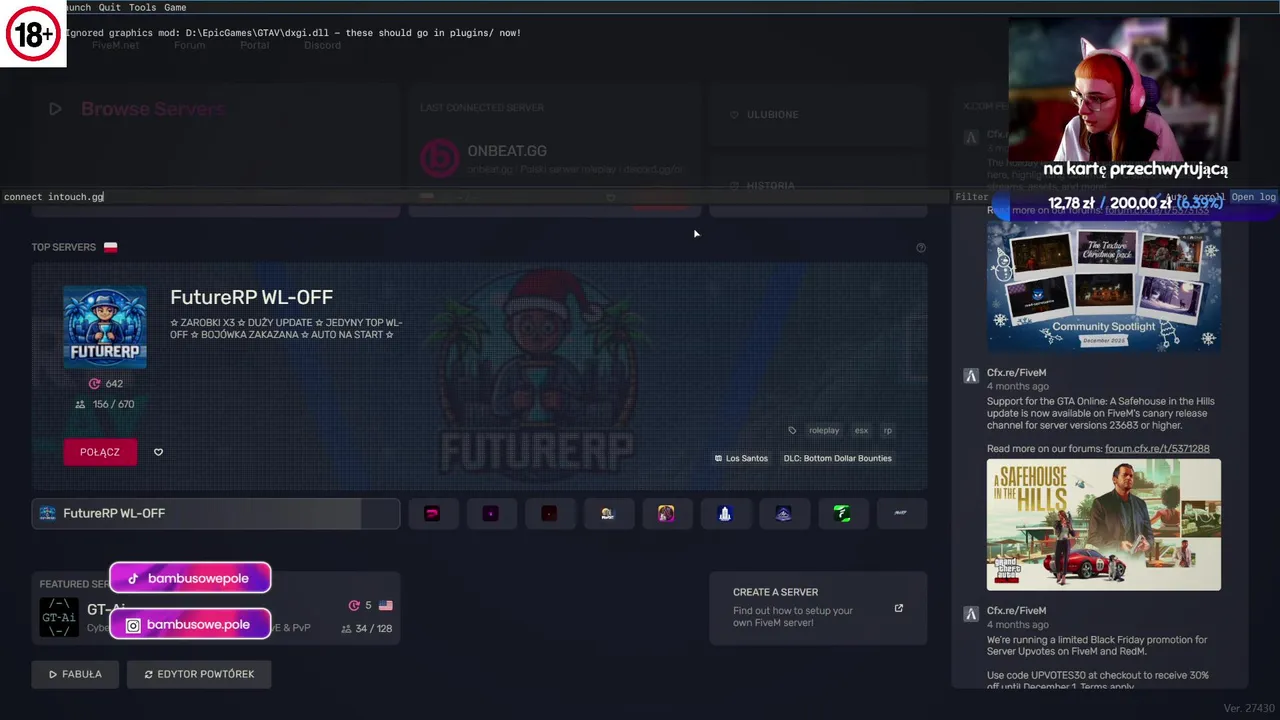
Task: Select the pink-bordered character server icon
Action: 666,513
